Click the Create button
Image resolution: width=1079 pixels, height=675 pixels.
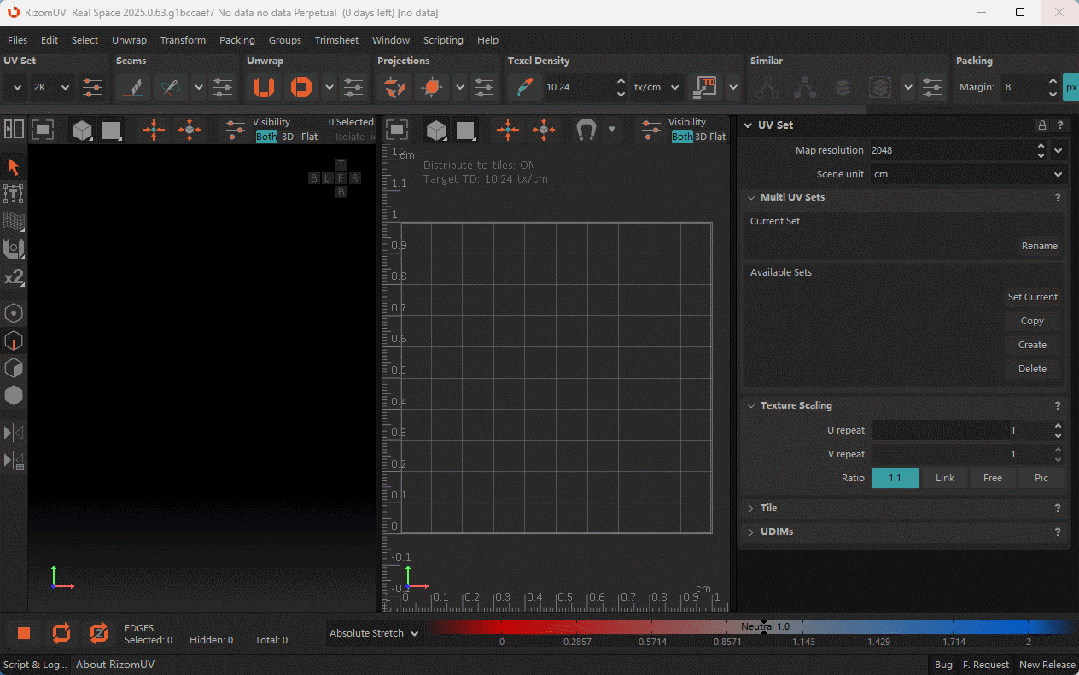pyautogui.click(x=1032, y=345)
